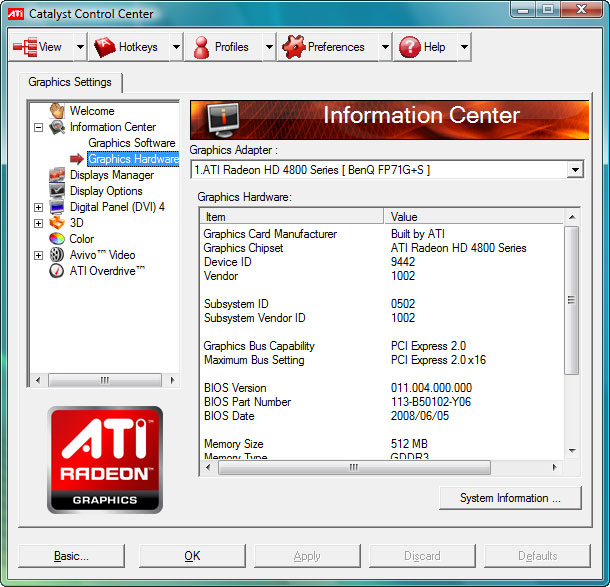Open the View dropdown arrow

pos(80,47)
